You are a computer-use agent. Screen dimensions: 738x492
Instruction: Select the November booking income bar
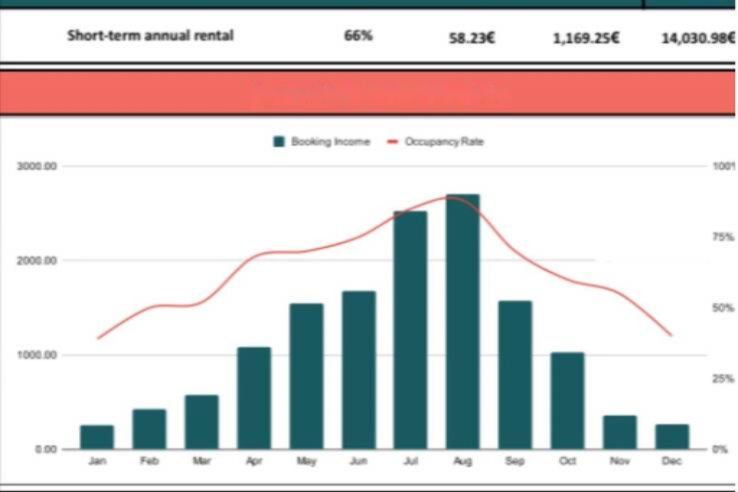[620, 432]
